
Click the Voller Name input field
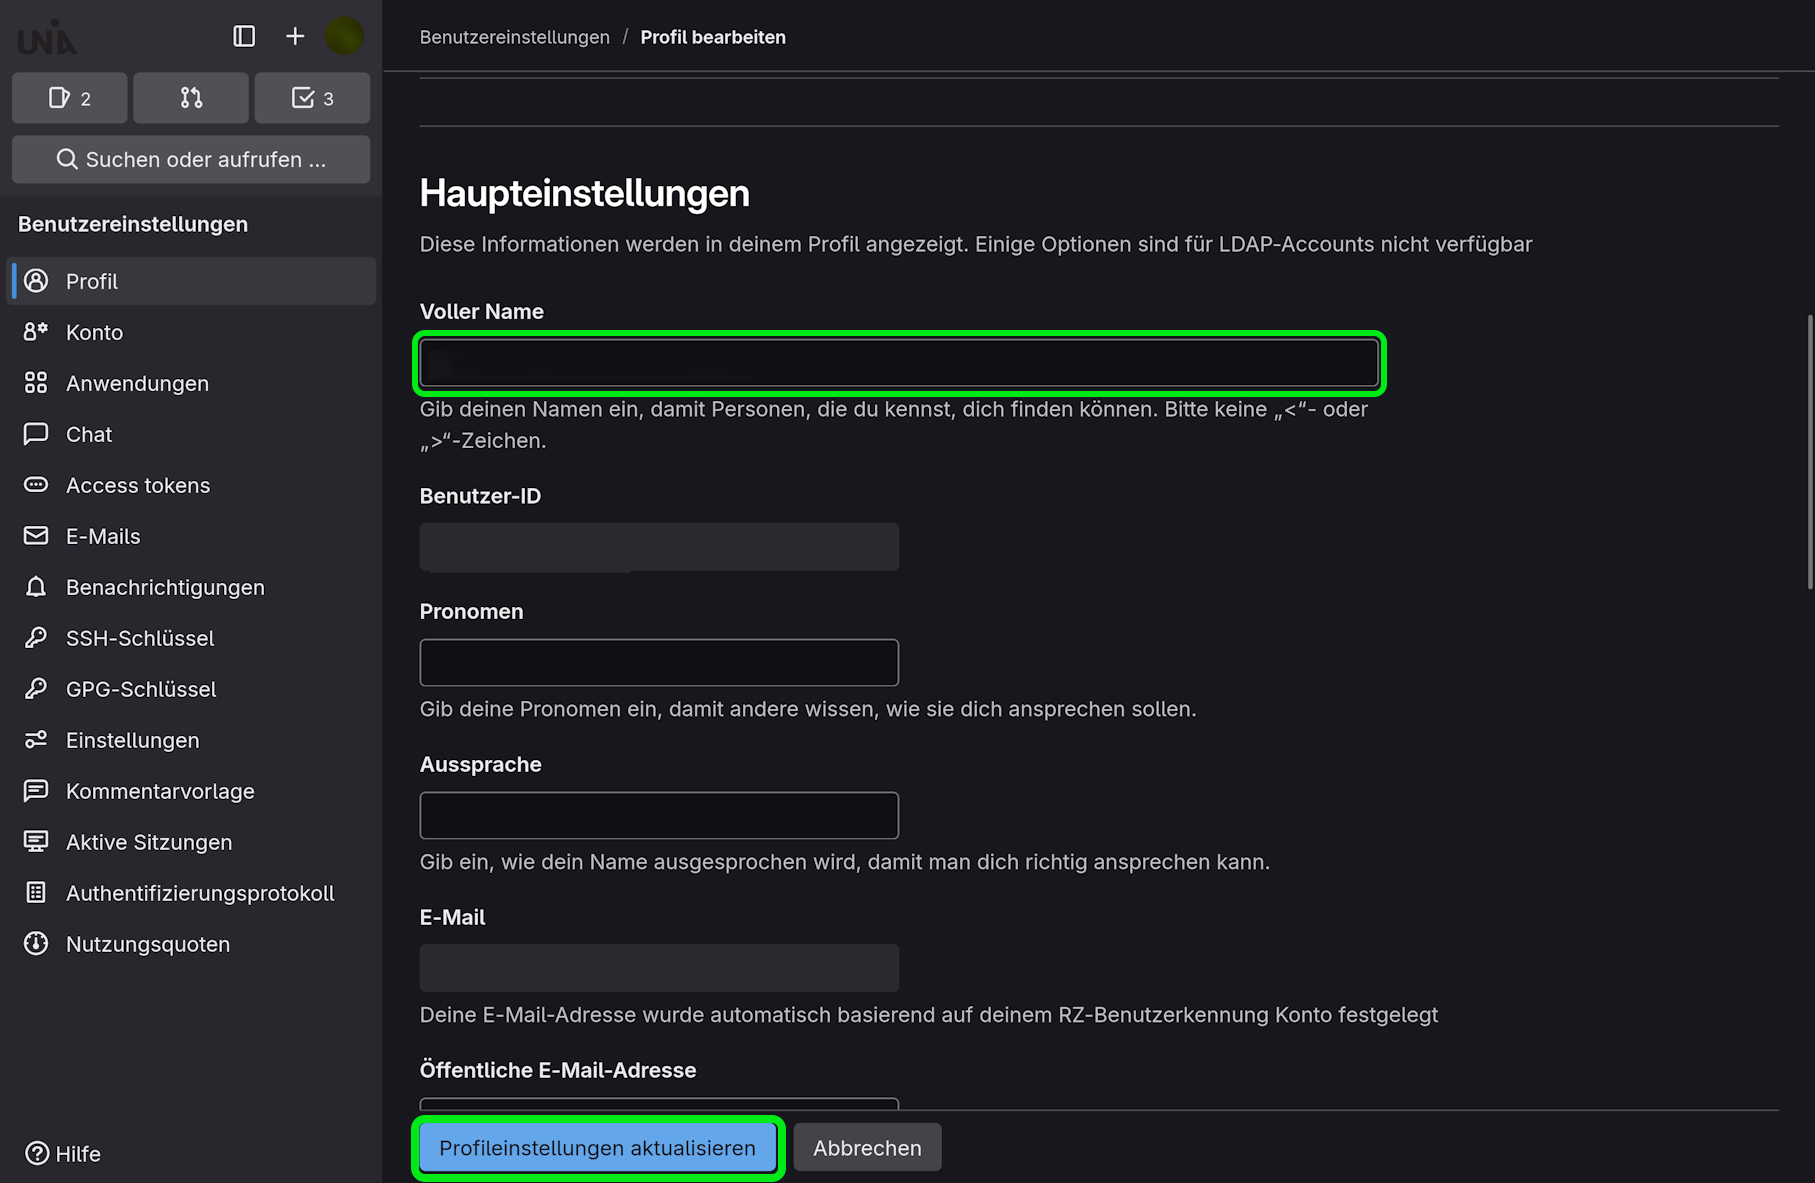[x=899, y=363]
